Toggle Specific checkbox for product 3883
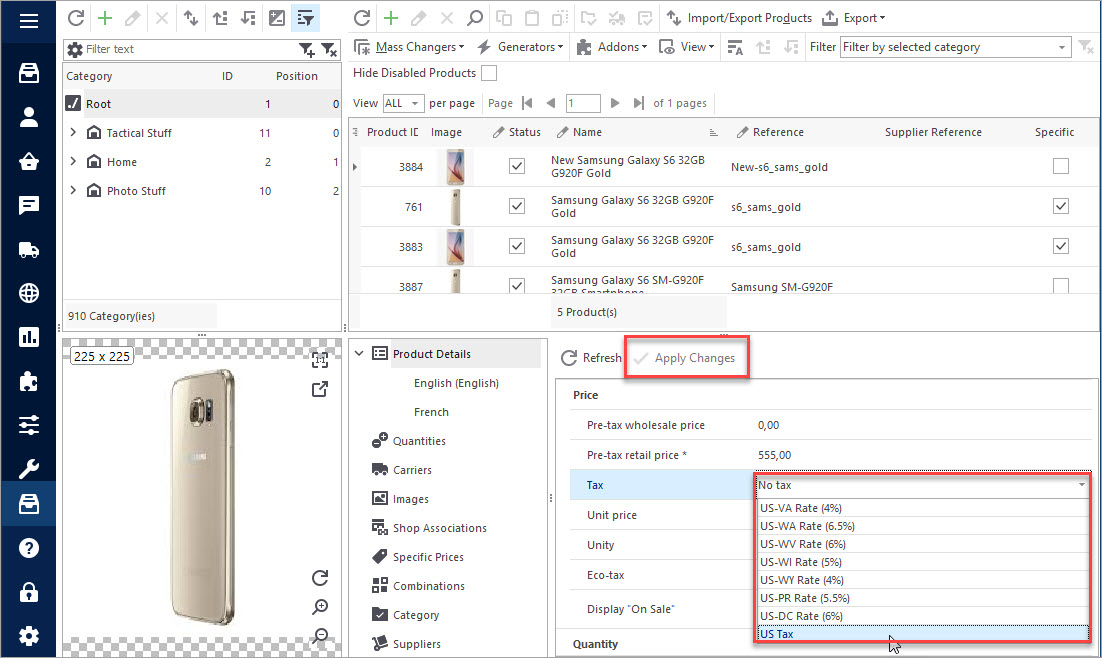The width and height of the screenshot is (1102, 658). pos(1061,246)
